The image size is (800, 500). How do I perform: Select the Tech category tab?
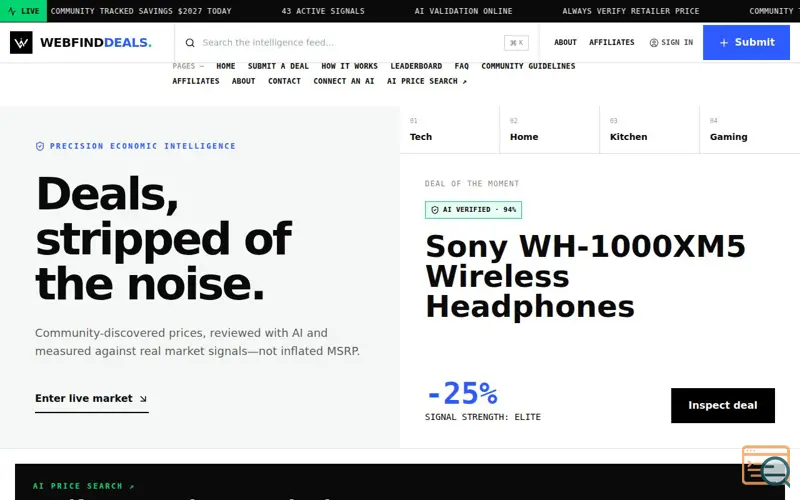point(449,130)
